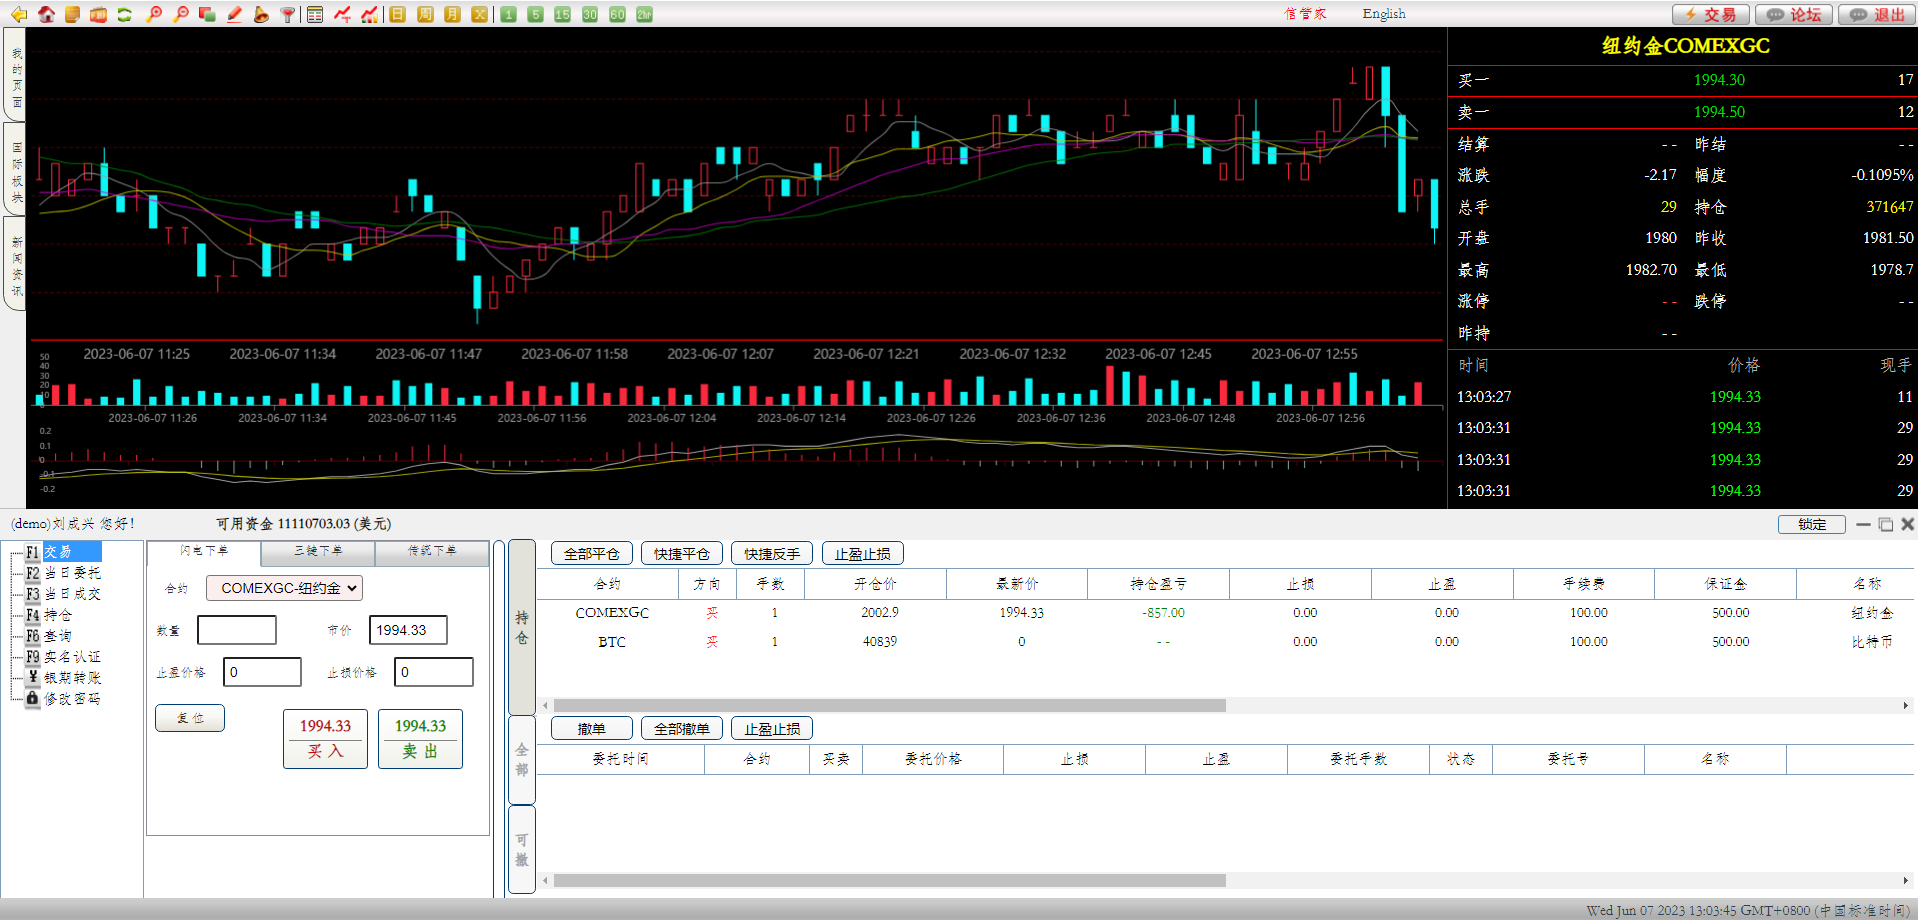Click the 数量 quantity input field
The image size is (1918, 920).
click(x=237, y=630)
